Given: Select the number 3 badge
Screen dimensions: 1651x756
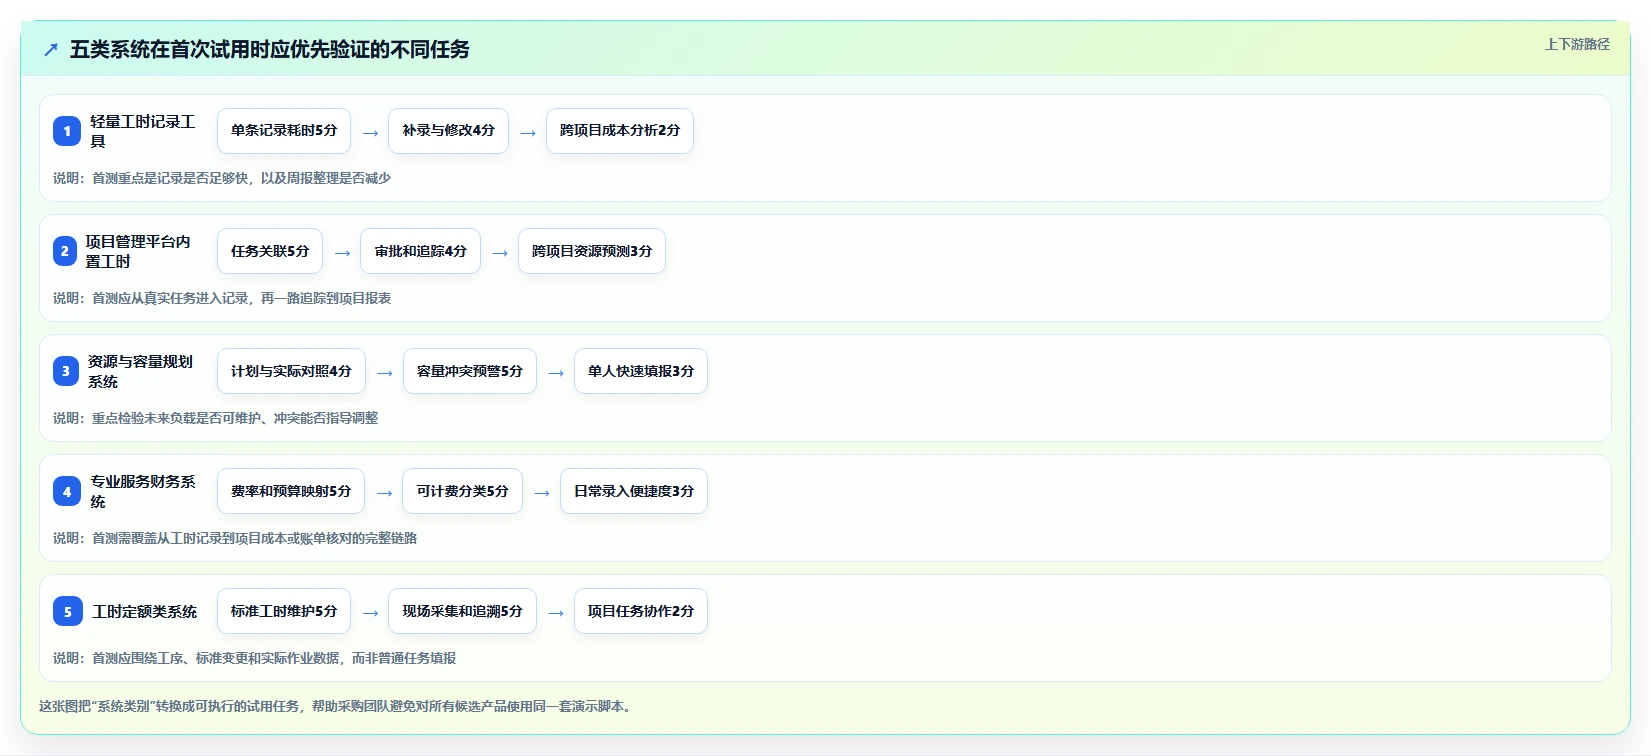Looking at the screenshot, I should pos(66,371).
